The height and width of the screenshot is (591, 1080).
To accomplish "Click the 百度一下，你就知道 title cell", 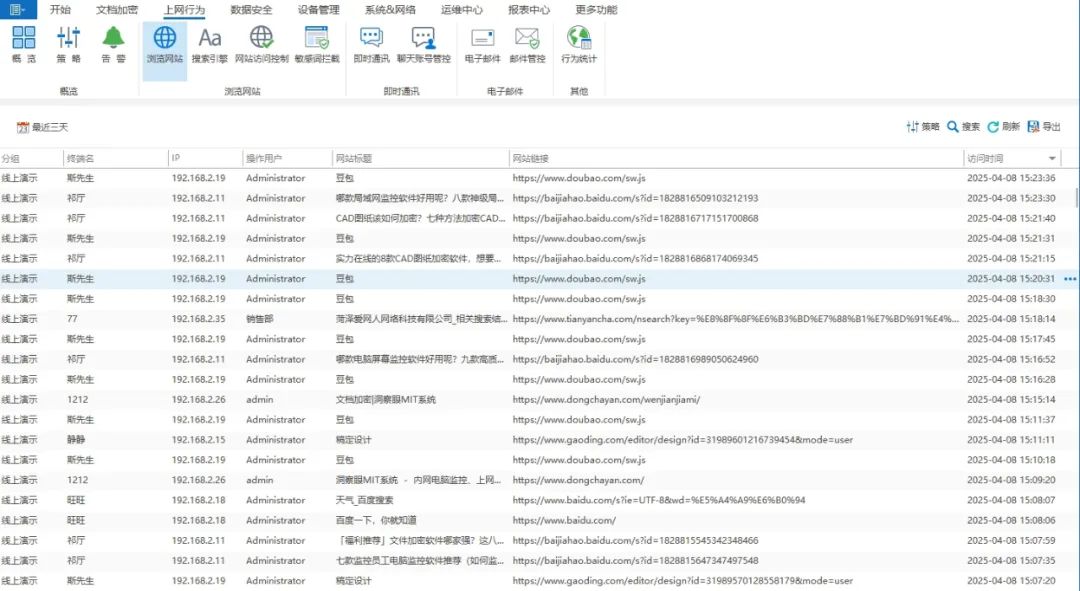I will [x=376, y=520].
